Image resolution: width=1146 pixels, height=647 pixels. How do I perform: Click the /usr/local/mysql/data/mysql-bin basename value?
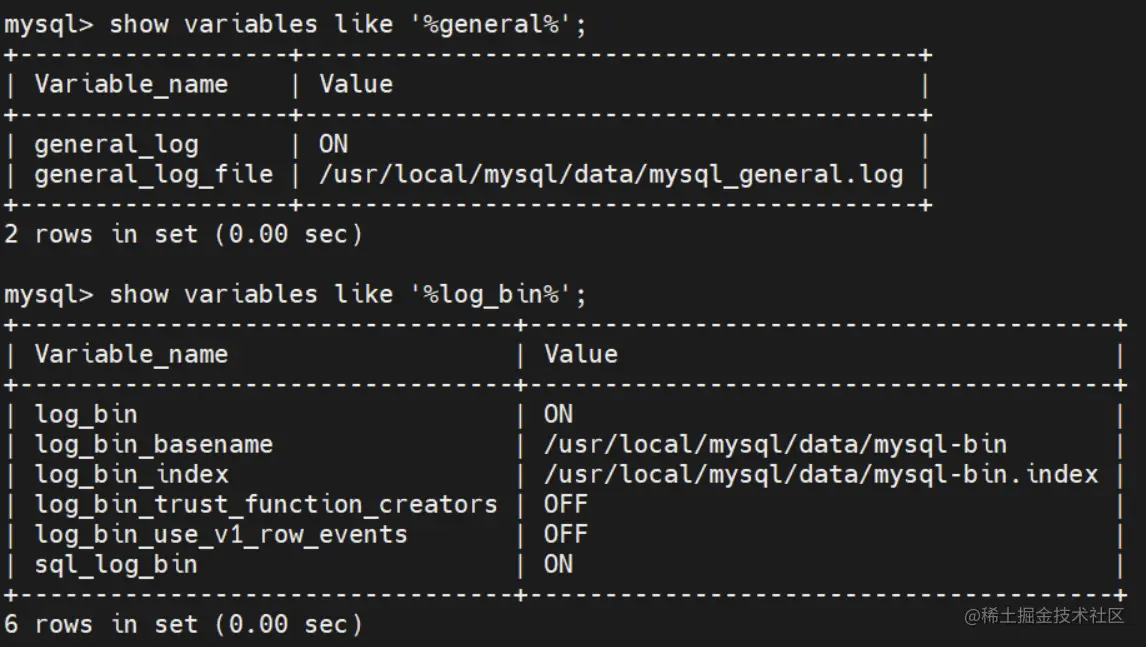775,445
